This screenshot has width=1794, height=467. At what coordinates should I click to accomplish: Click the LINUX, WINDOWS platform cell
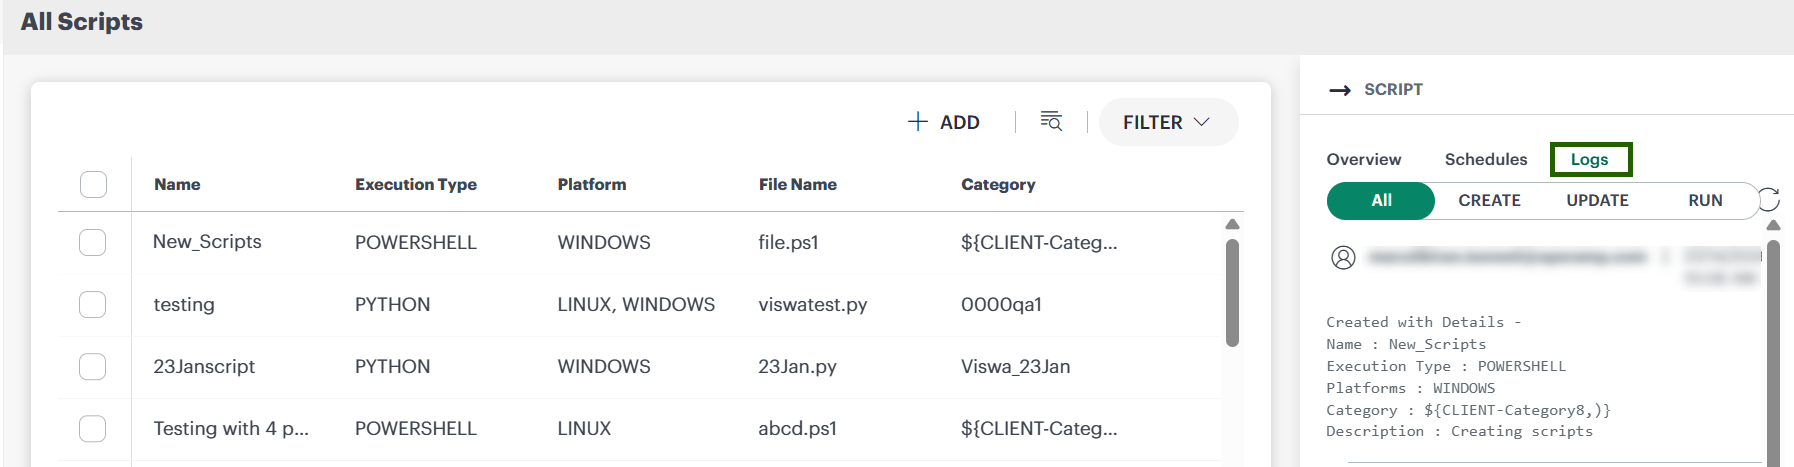point(636,304)
